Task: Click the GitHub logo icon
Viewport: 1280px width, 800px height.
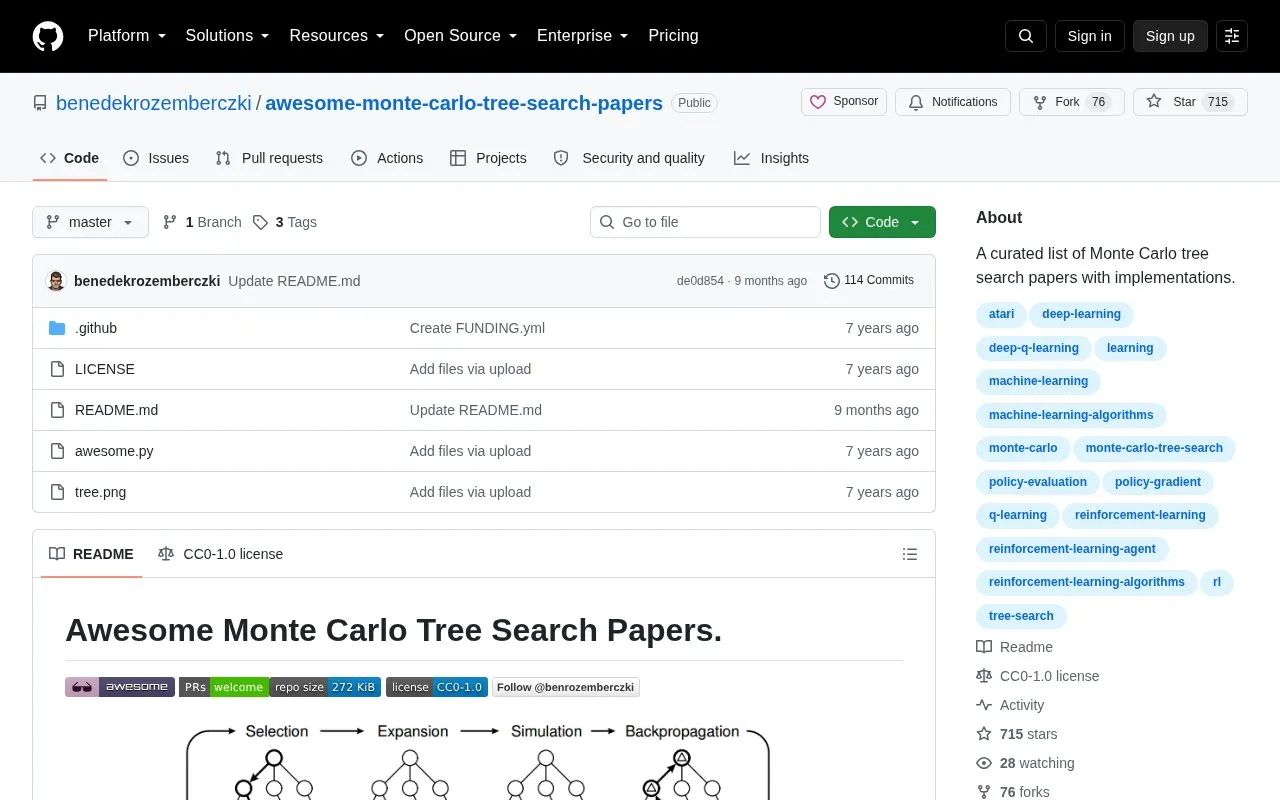Action: coord(48,36)
